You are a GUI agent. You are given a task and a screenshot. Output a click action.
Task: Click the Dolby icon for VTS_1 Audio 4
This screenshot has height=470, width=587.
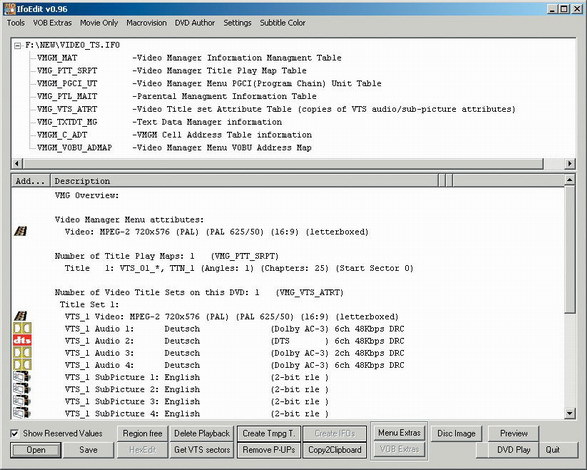[x=22, y=365]
